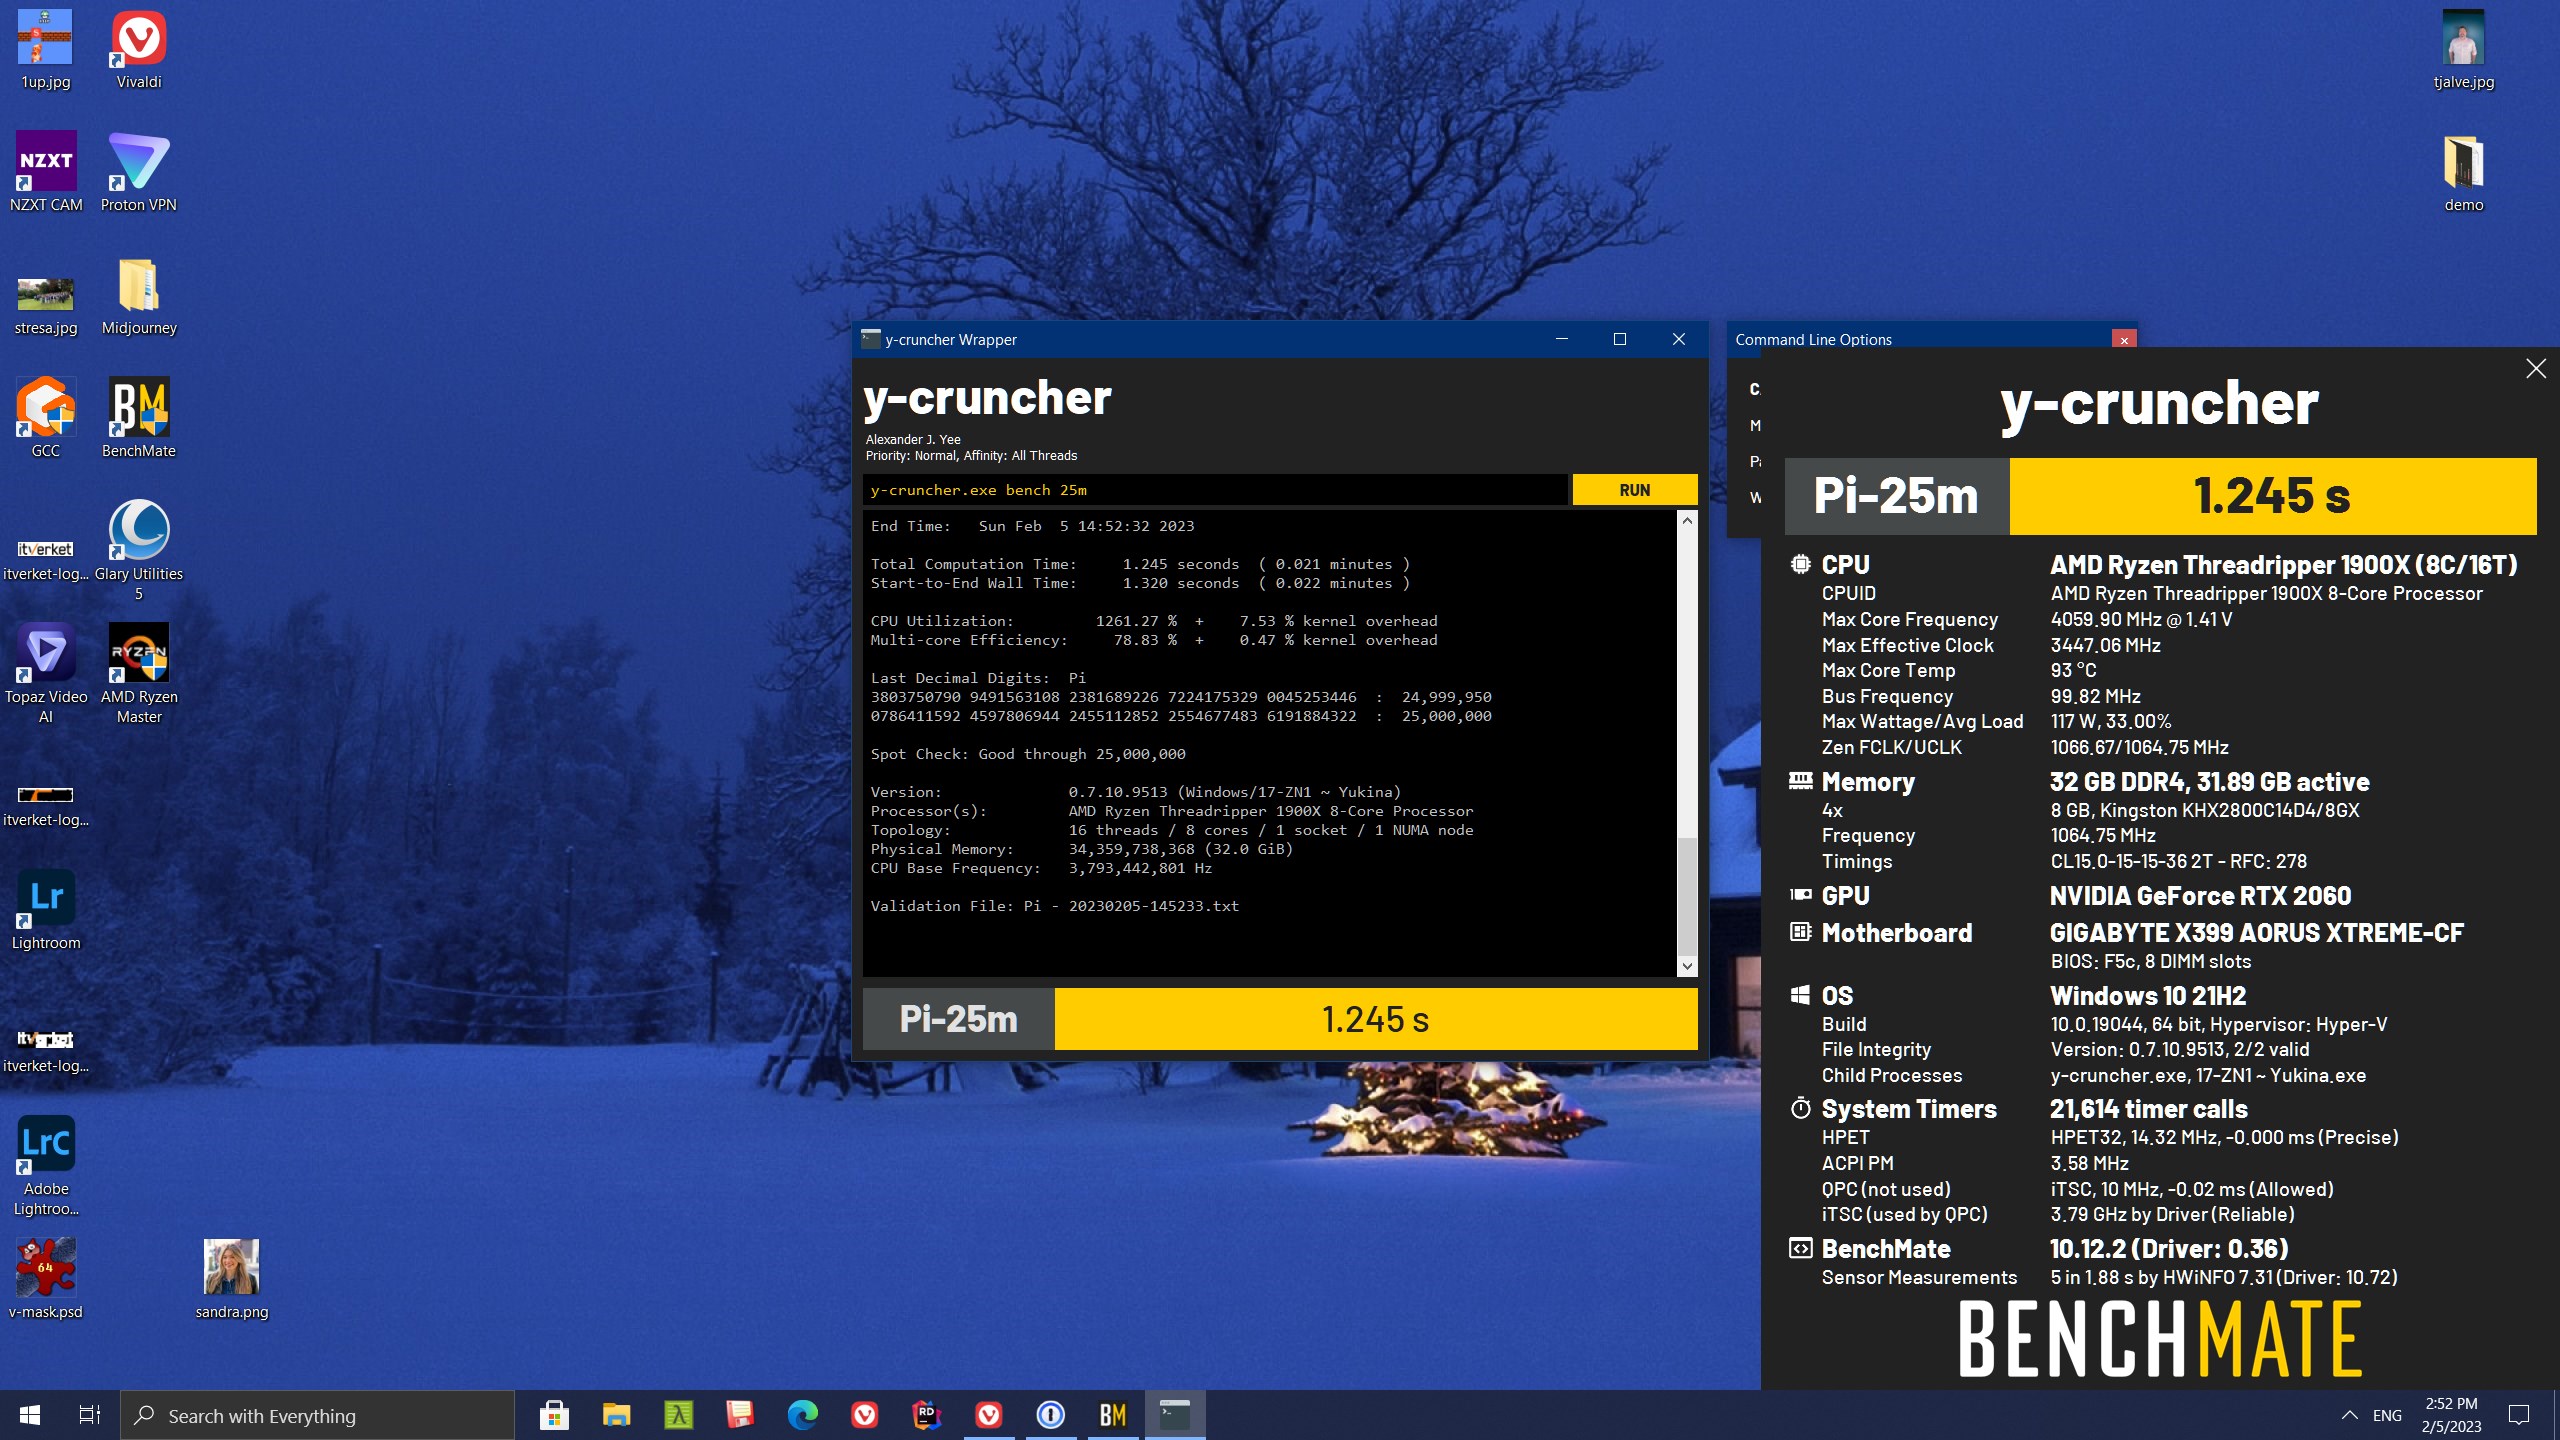Click the yellow 1.245 s result bar in Wrapper
The height and width of the screenshot is (1440, 2560).
(x=1376, y=1019)
